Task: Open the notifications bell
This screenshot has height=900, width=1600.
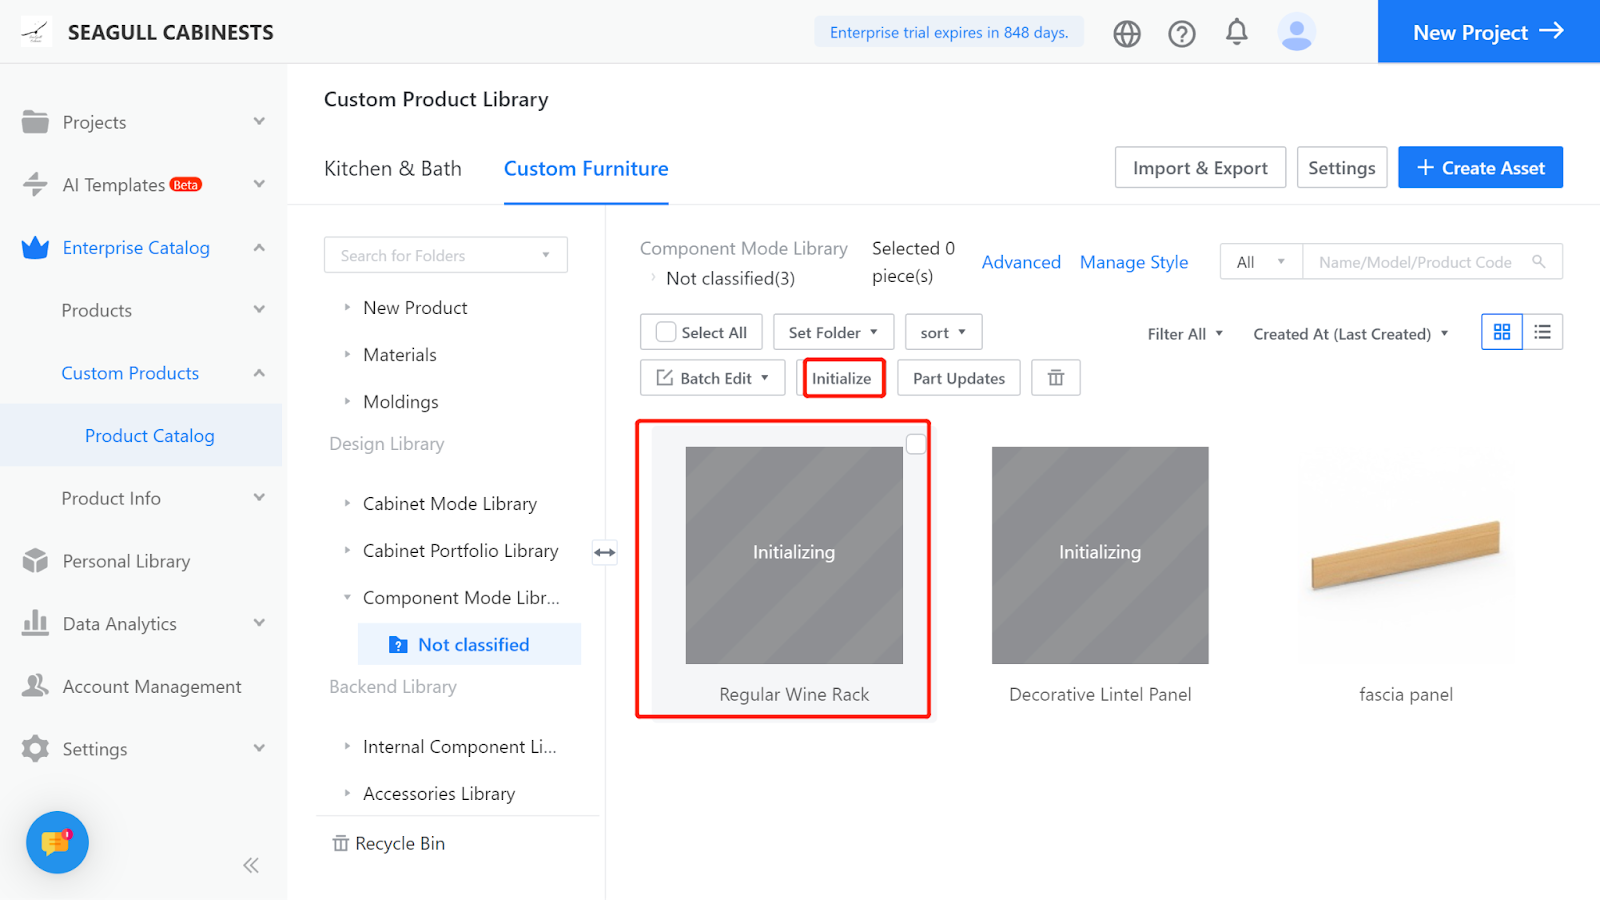Action: click(x=1237, y=32)
